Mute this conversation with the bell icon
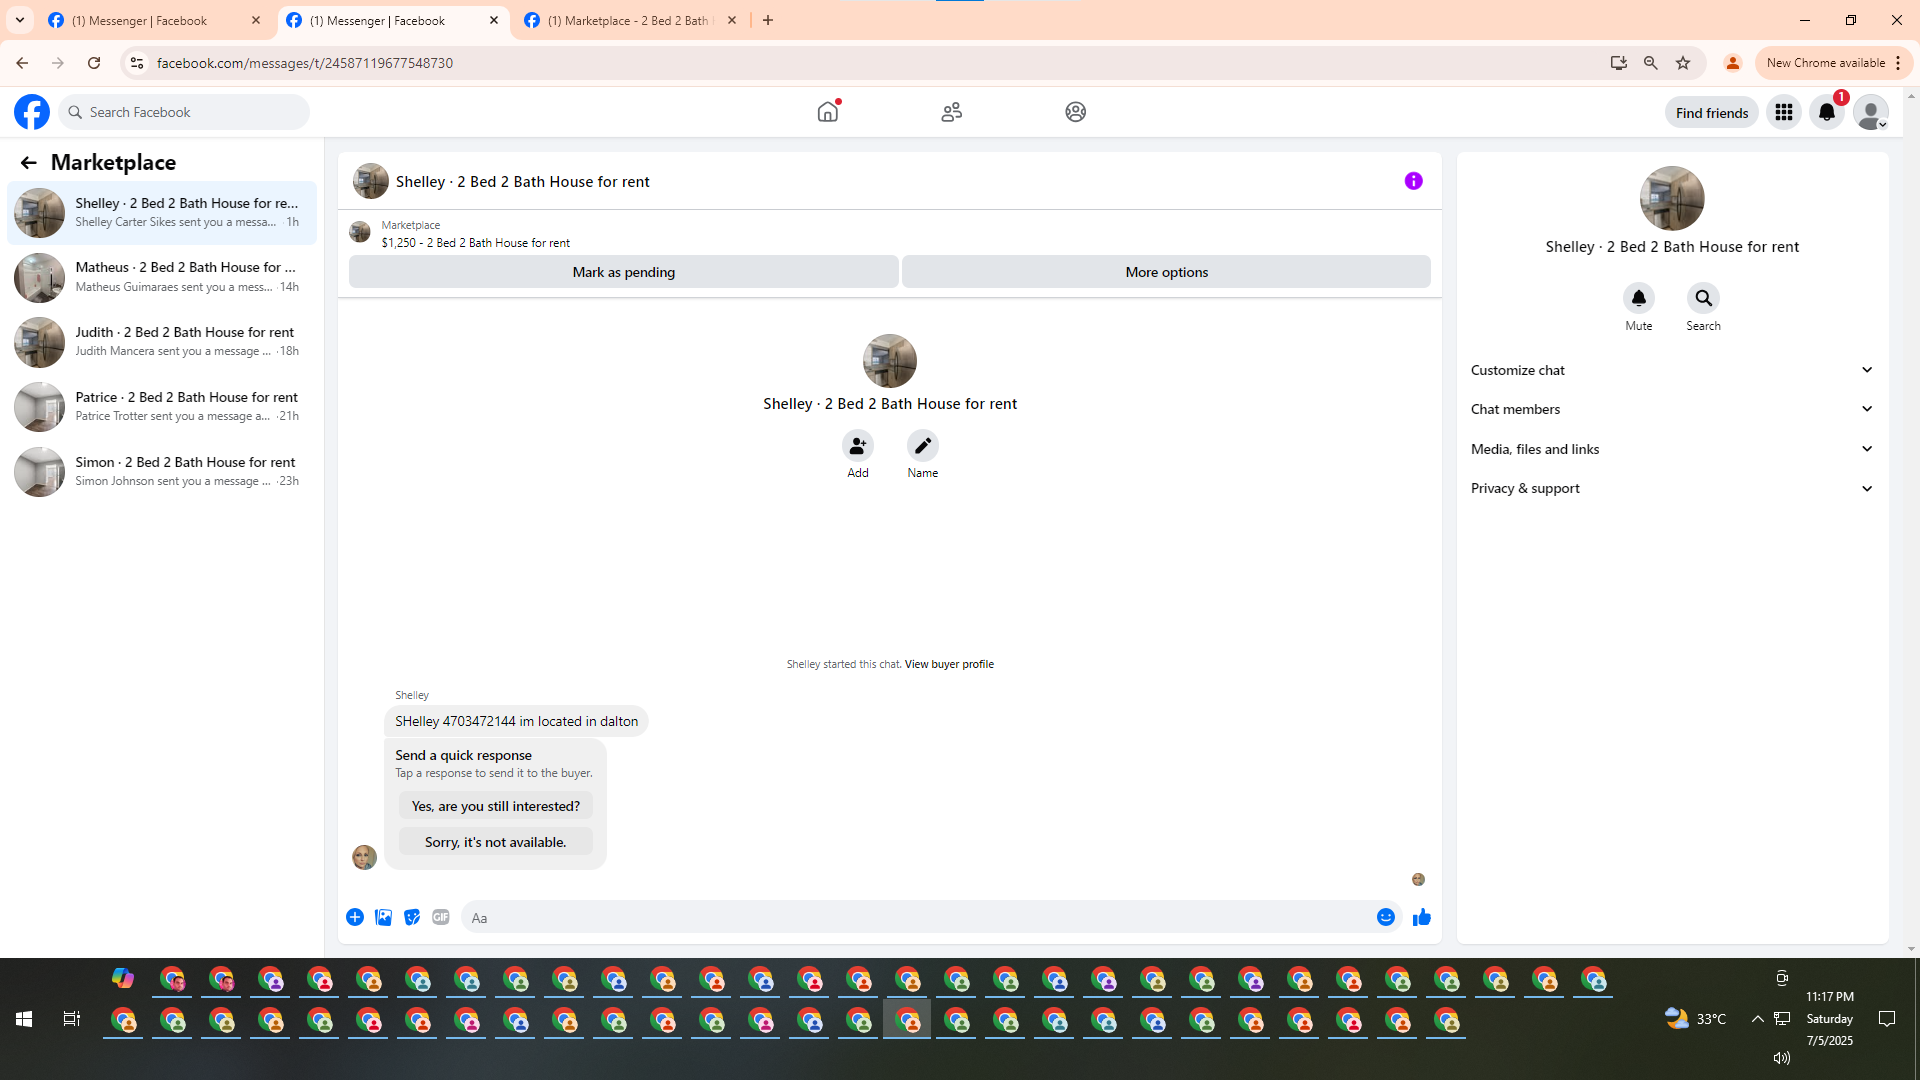Screen dimensions: 1920x1080 click(1638, 298)
